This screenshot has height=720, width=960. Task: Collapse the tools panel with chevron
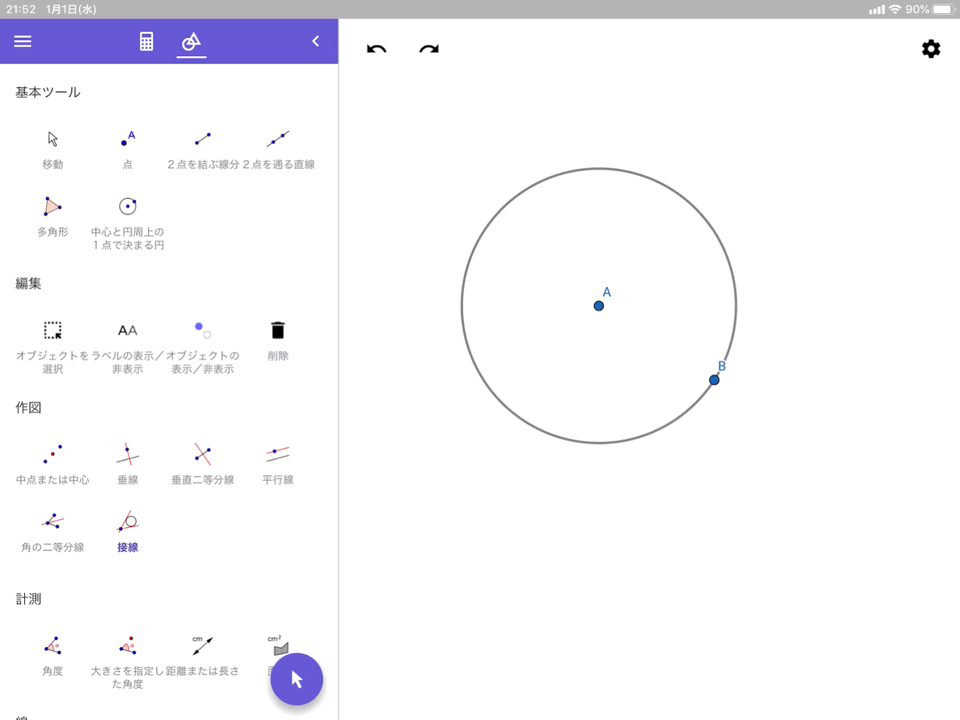click(x=316, y=41)
